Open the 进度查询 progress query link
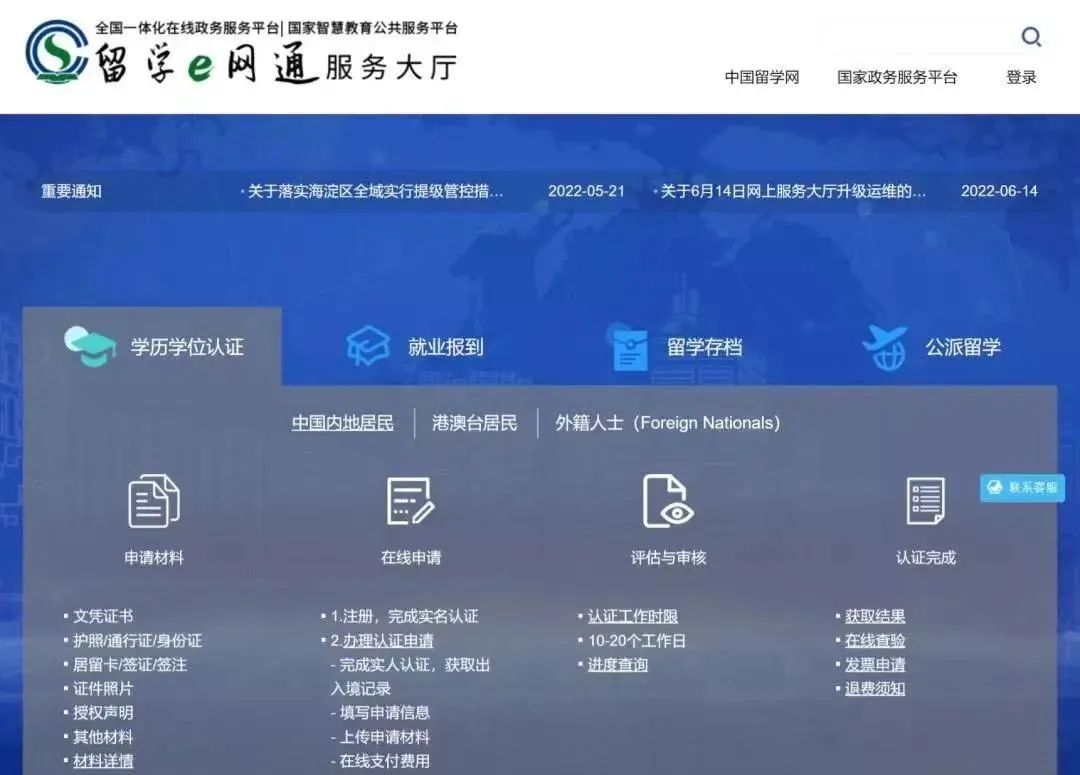1080x775 pixels. pyautogui.click(x=616, y=664)
